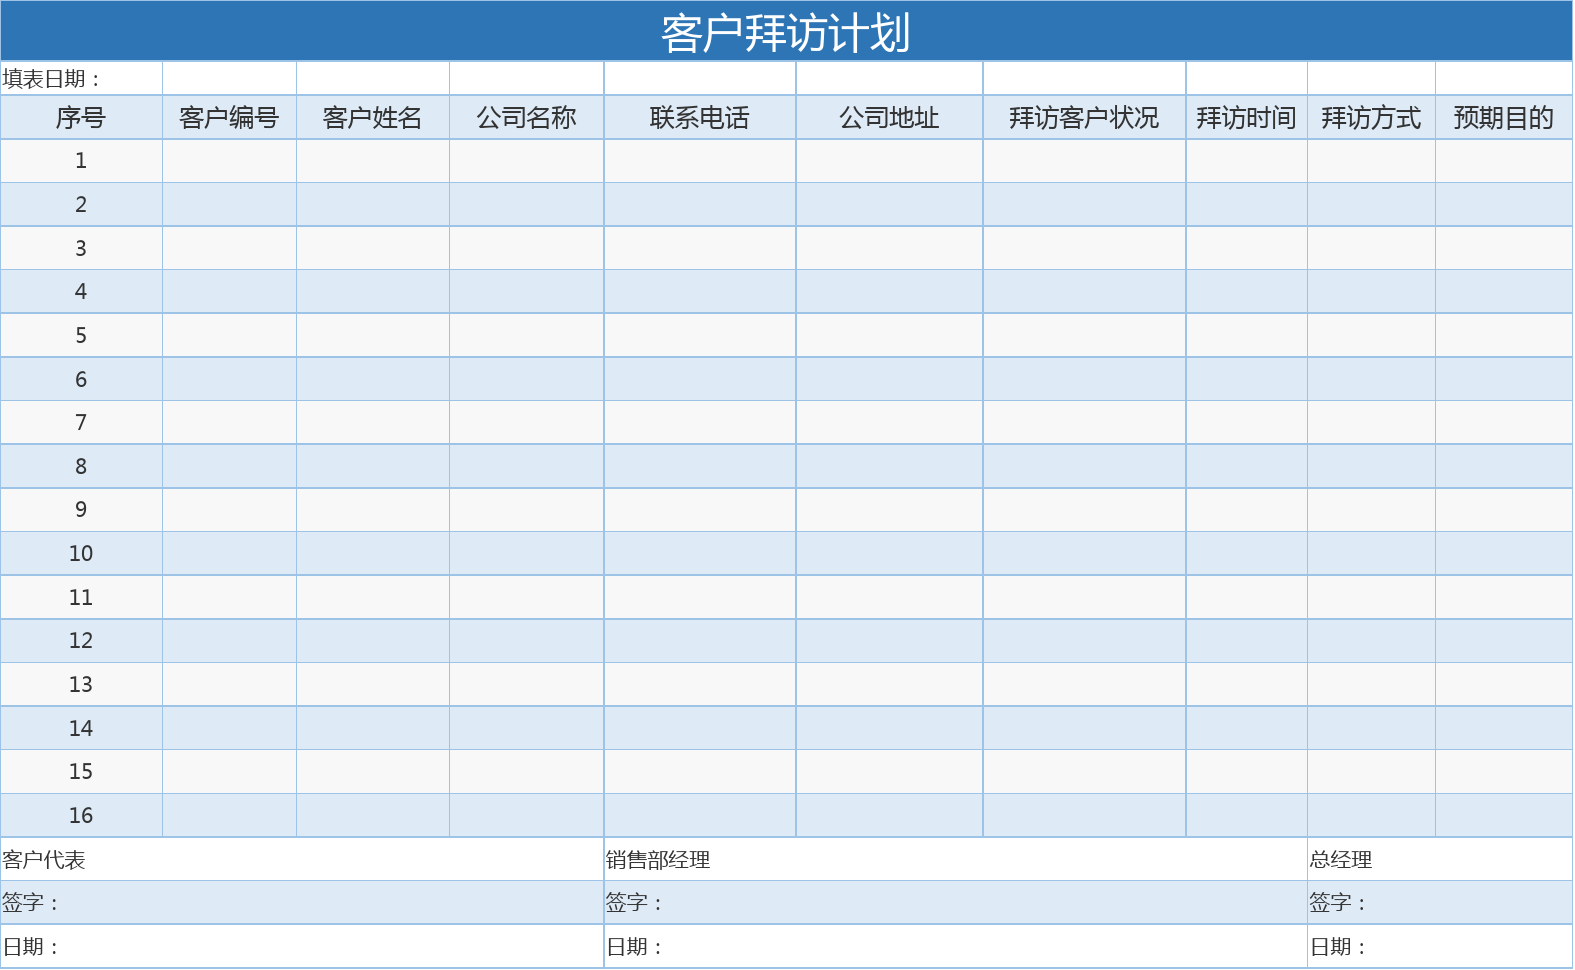Screen dimensions: 1575x970
Task: Select the row number 13 cell
Action: pos(81,684)
